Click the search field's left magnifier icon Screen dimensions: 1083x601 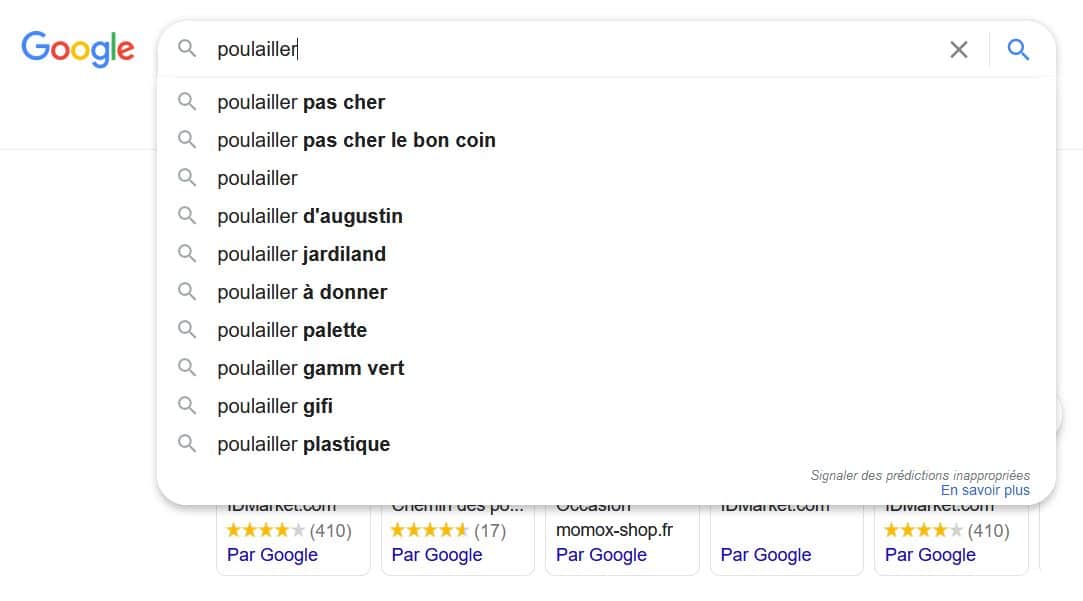187,49
